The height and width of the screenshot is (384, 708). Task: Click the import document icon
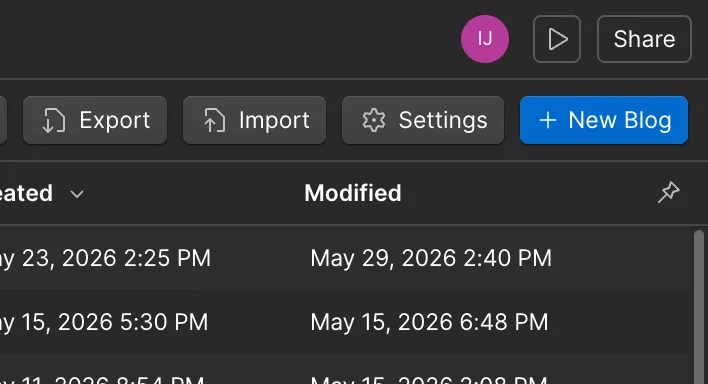point(214,120)
